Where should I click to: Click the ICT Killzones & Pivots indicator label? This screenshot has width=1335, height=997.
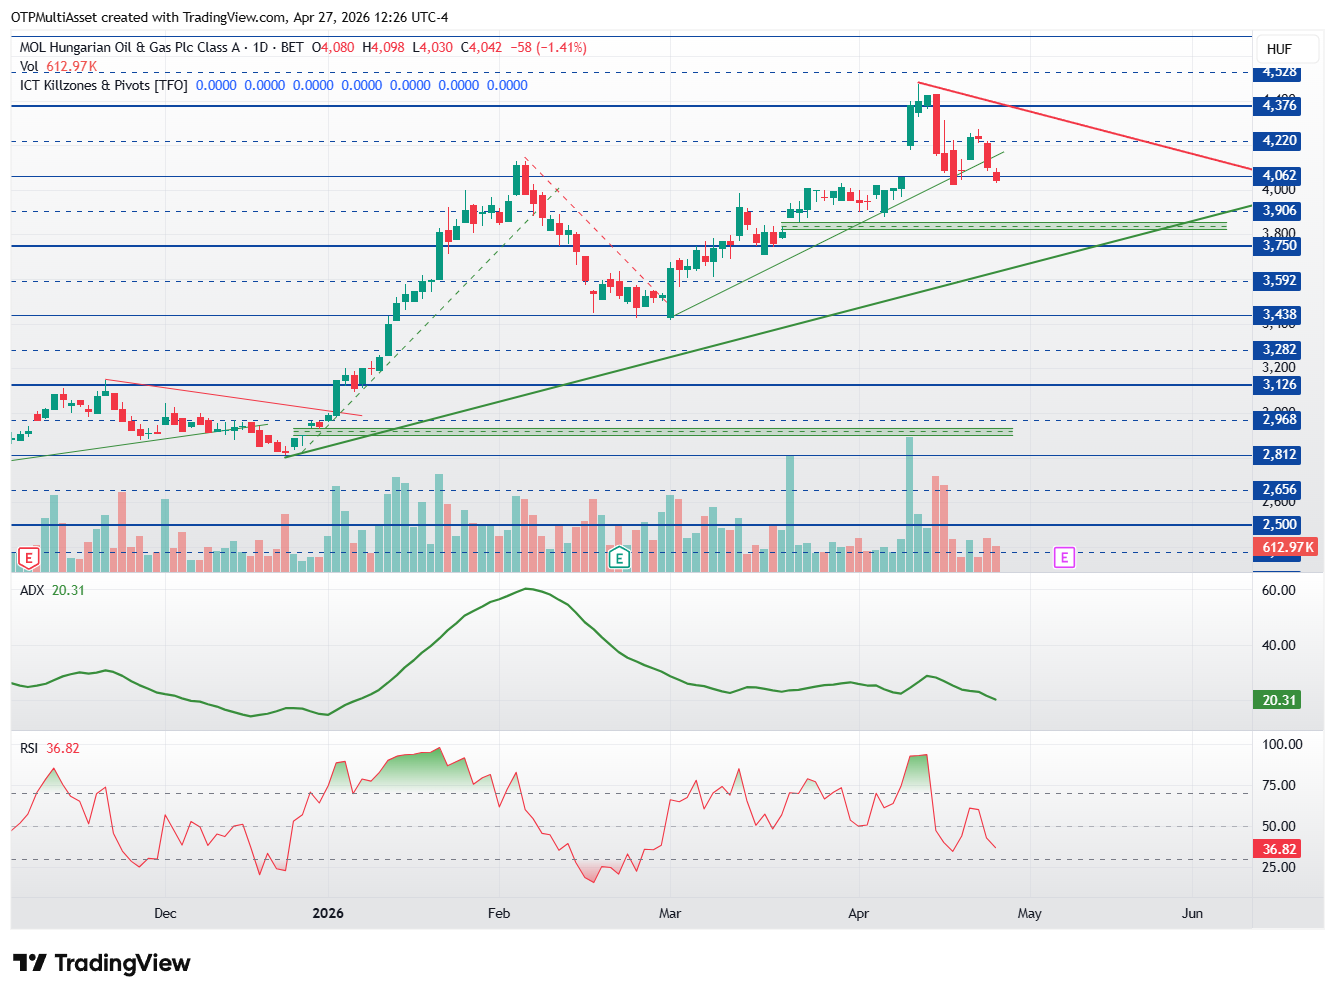[x=103, y=85]
